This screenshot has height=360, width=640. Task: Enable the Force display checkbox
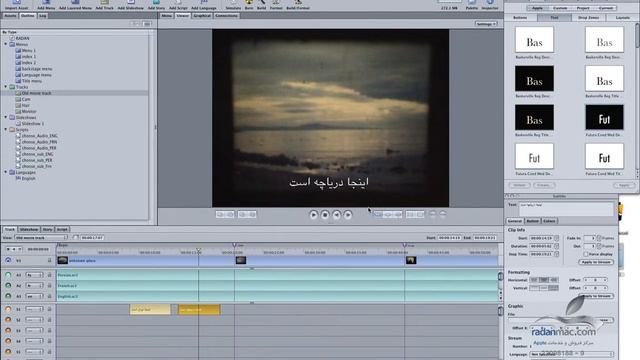pos(585,254)
